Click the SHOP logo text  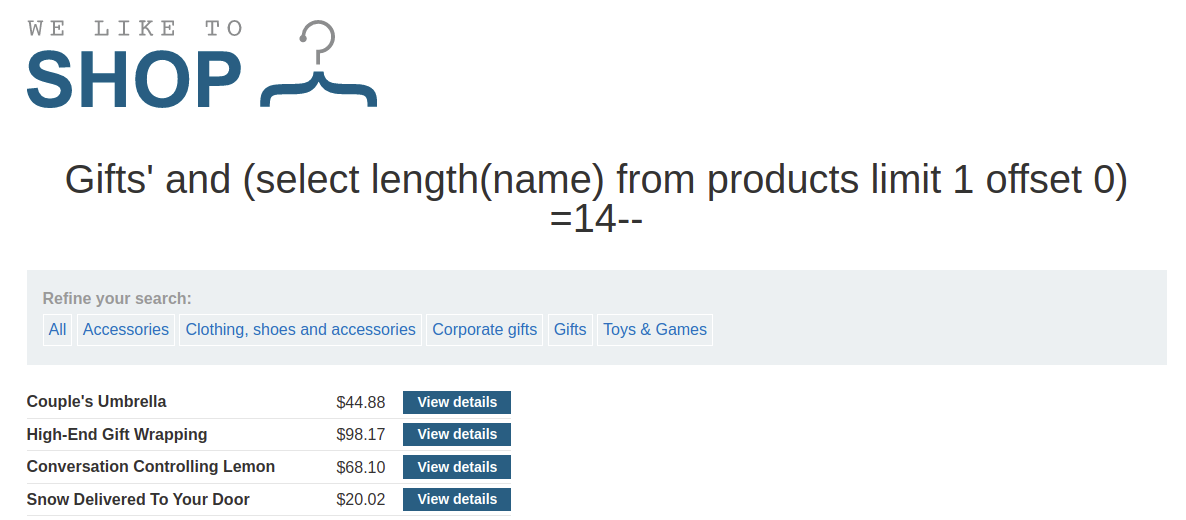click(134, 80)
